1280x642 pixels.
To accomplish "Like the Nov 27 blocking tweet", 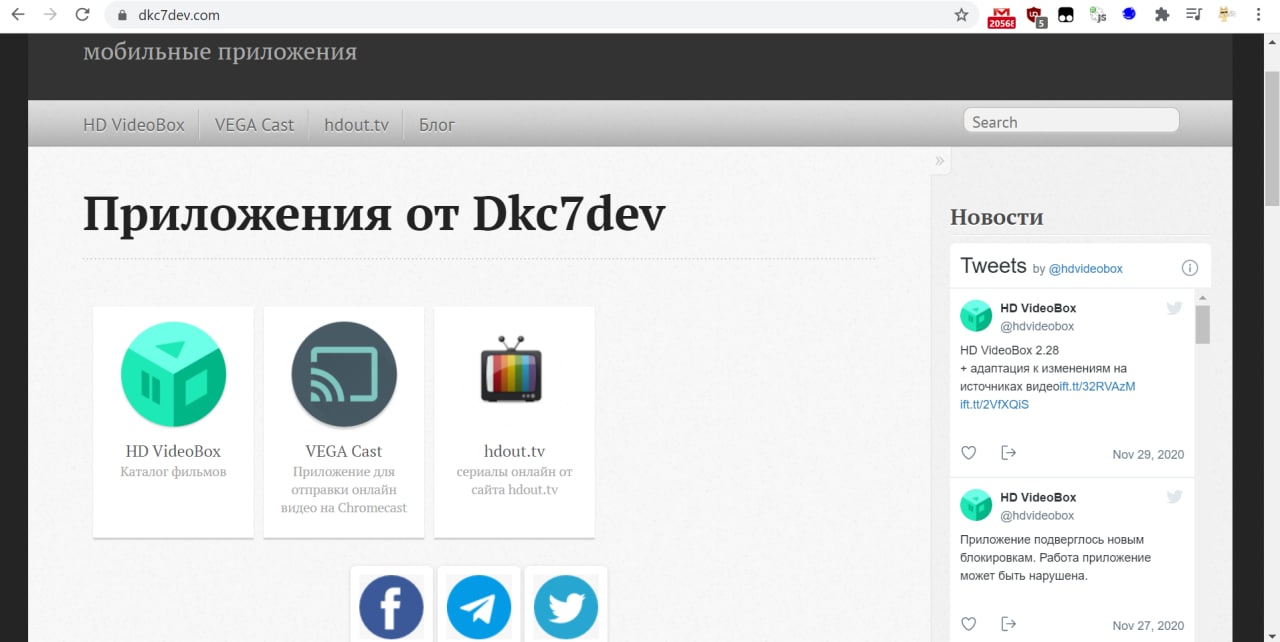I will (968, 624).
